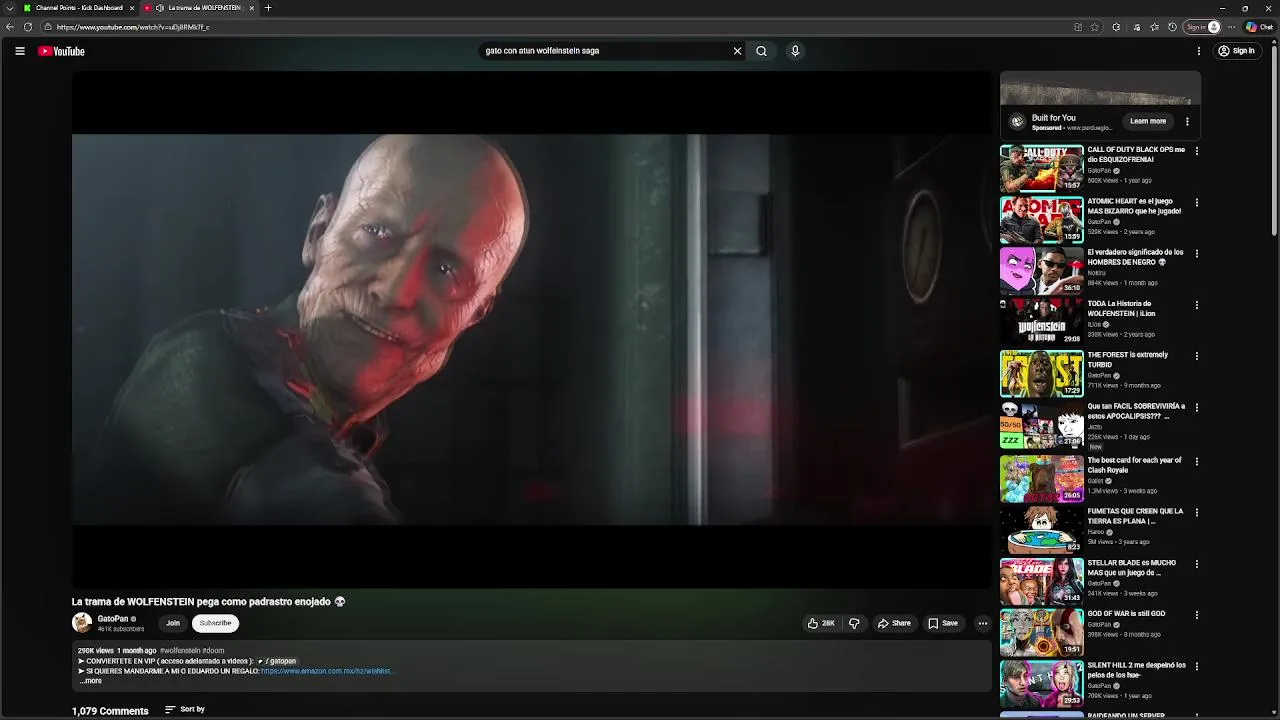Image resolution: width=1280 pixels, height=720 pixels.
Task: Save the video to playlist
Action: point(943,623)
